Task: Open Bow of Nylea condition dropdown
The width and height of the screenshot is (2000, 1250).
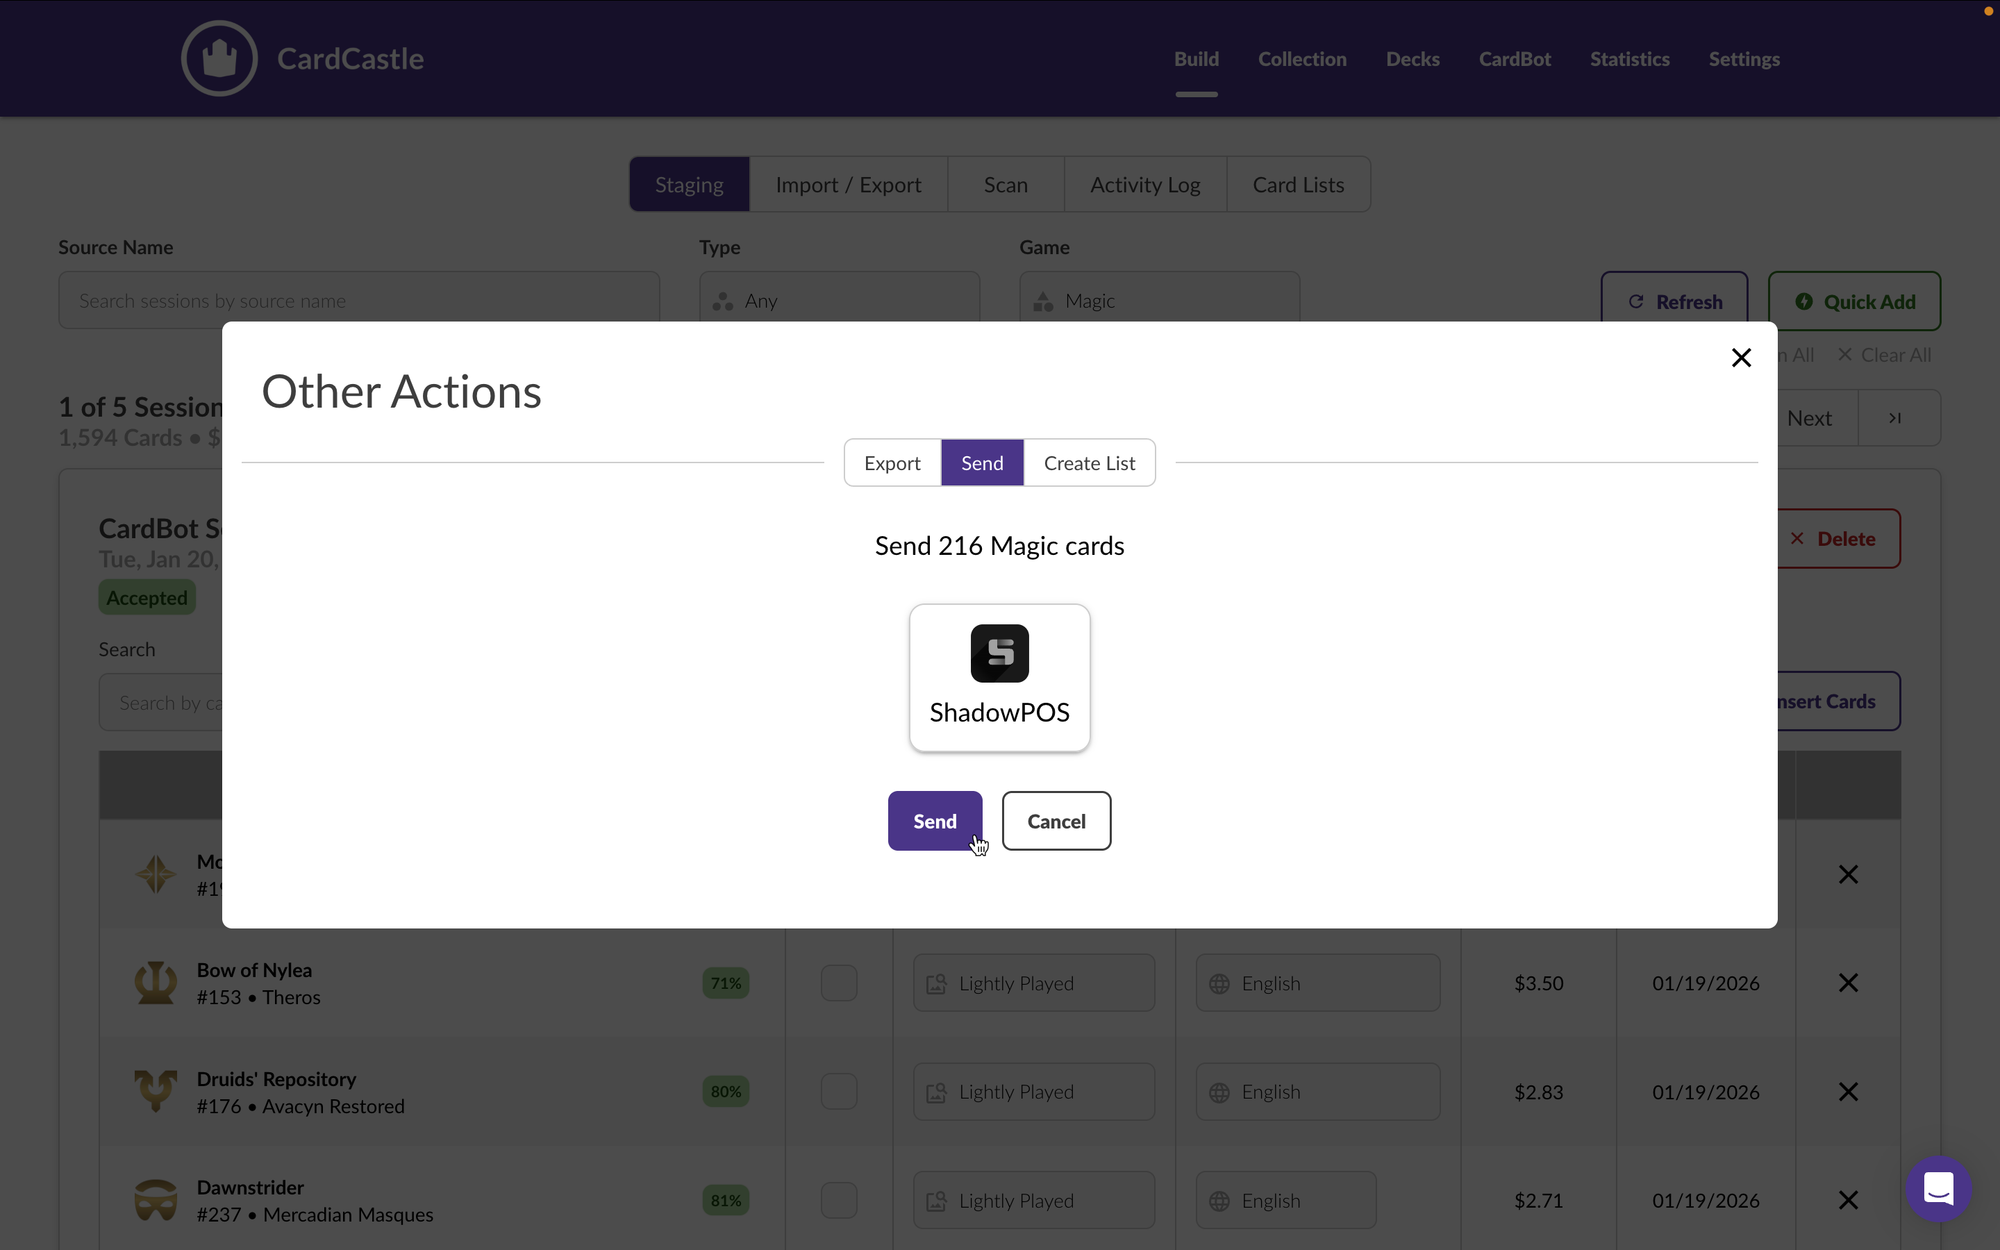Action: (x=1033, y=983)
